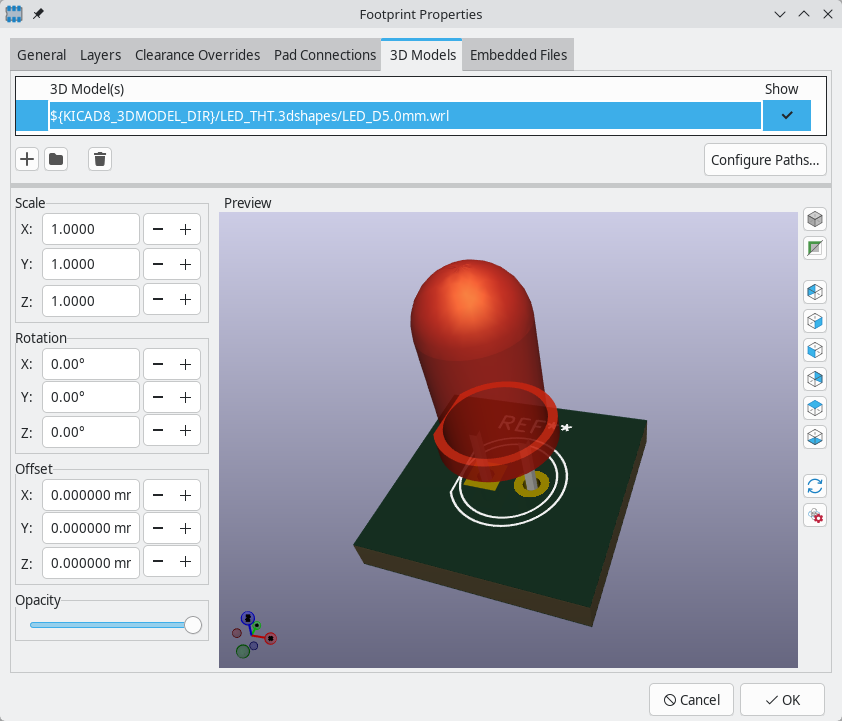Screen dimensions: 842x721
Task: Delete the selected 3D model
Action: 99,159
